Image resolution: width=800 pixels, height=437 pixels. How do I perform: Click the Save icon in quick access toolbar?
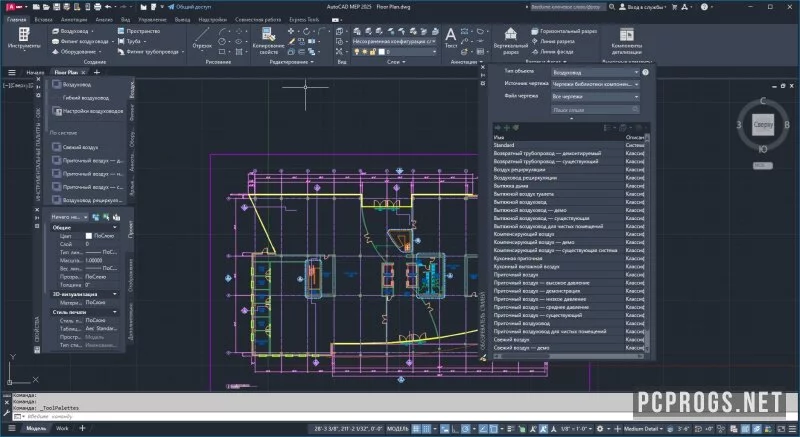57,7
